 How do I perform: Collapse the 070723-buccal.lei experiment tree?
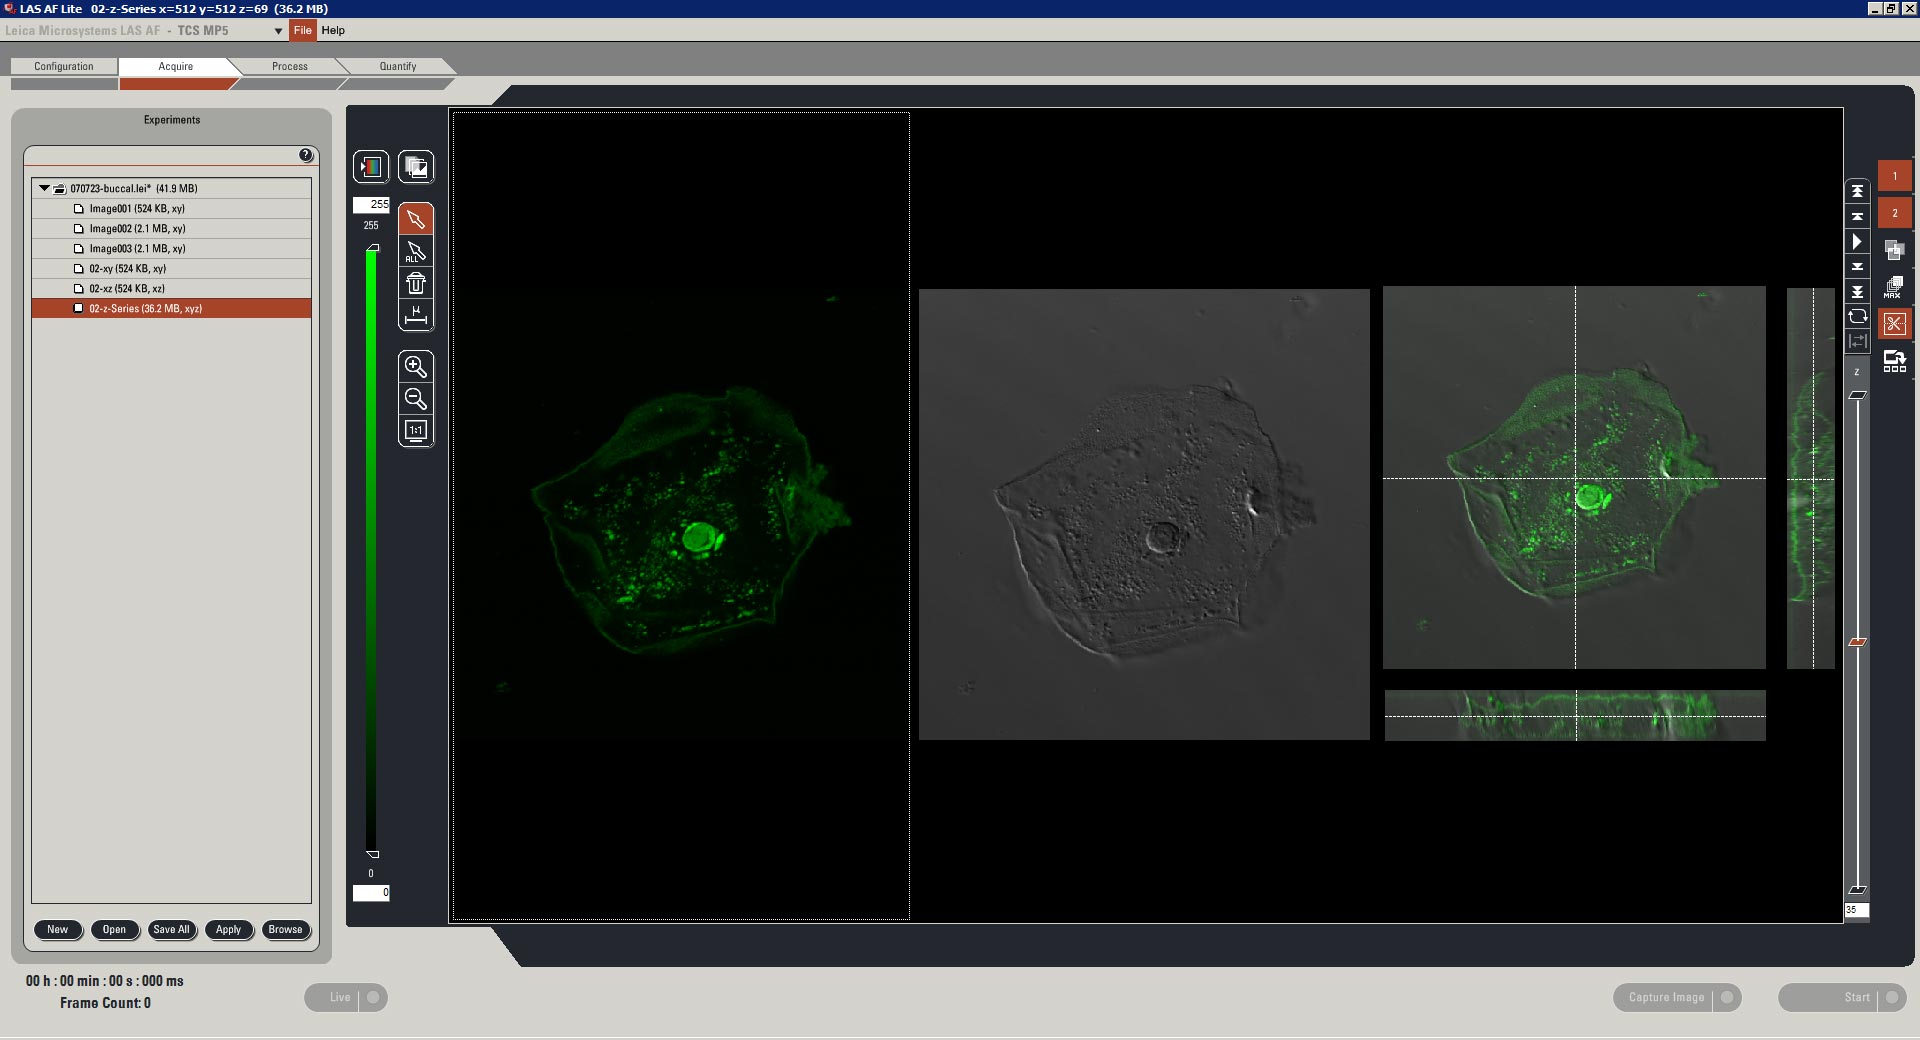(44, 188)
